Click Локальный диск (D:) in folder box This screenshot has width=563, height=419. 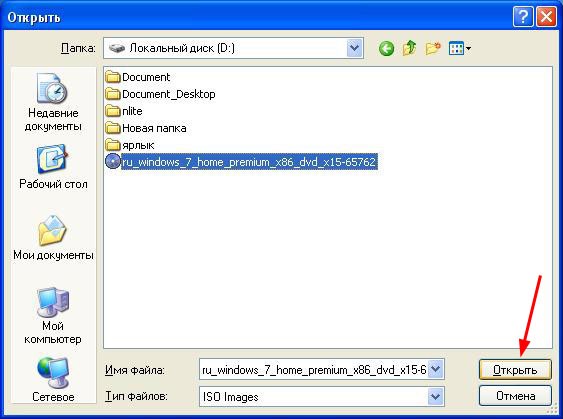click(x=182, y=48)
